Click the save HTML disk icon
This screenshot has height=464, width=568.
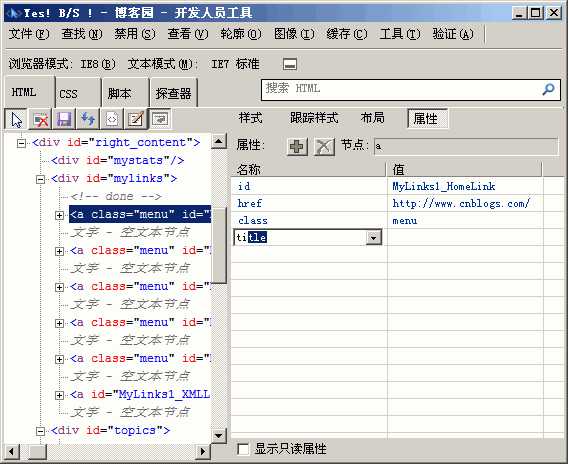tap(64, 119)
